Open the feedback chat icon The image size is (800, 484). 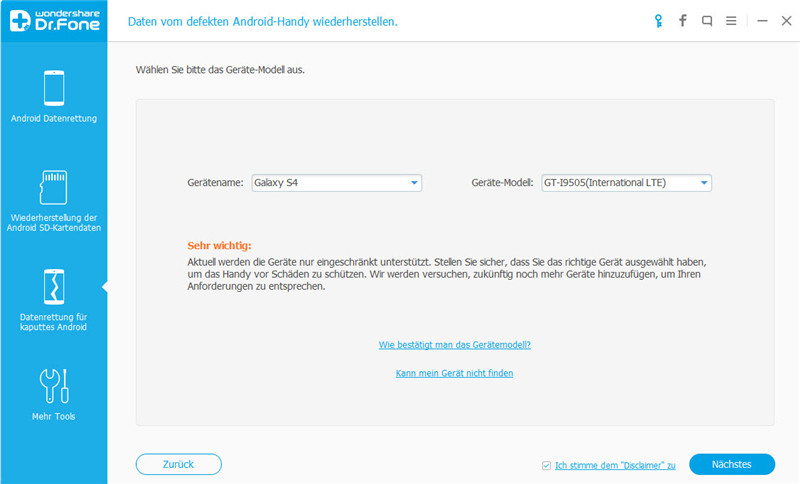tap(707, 21)
